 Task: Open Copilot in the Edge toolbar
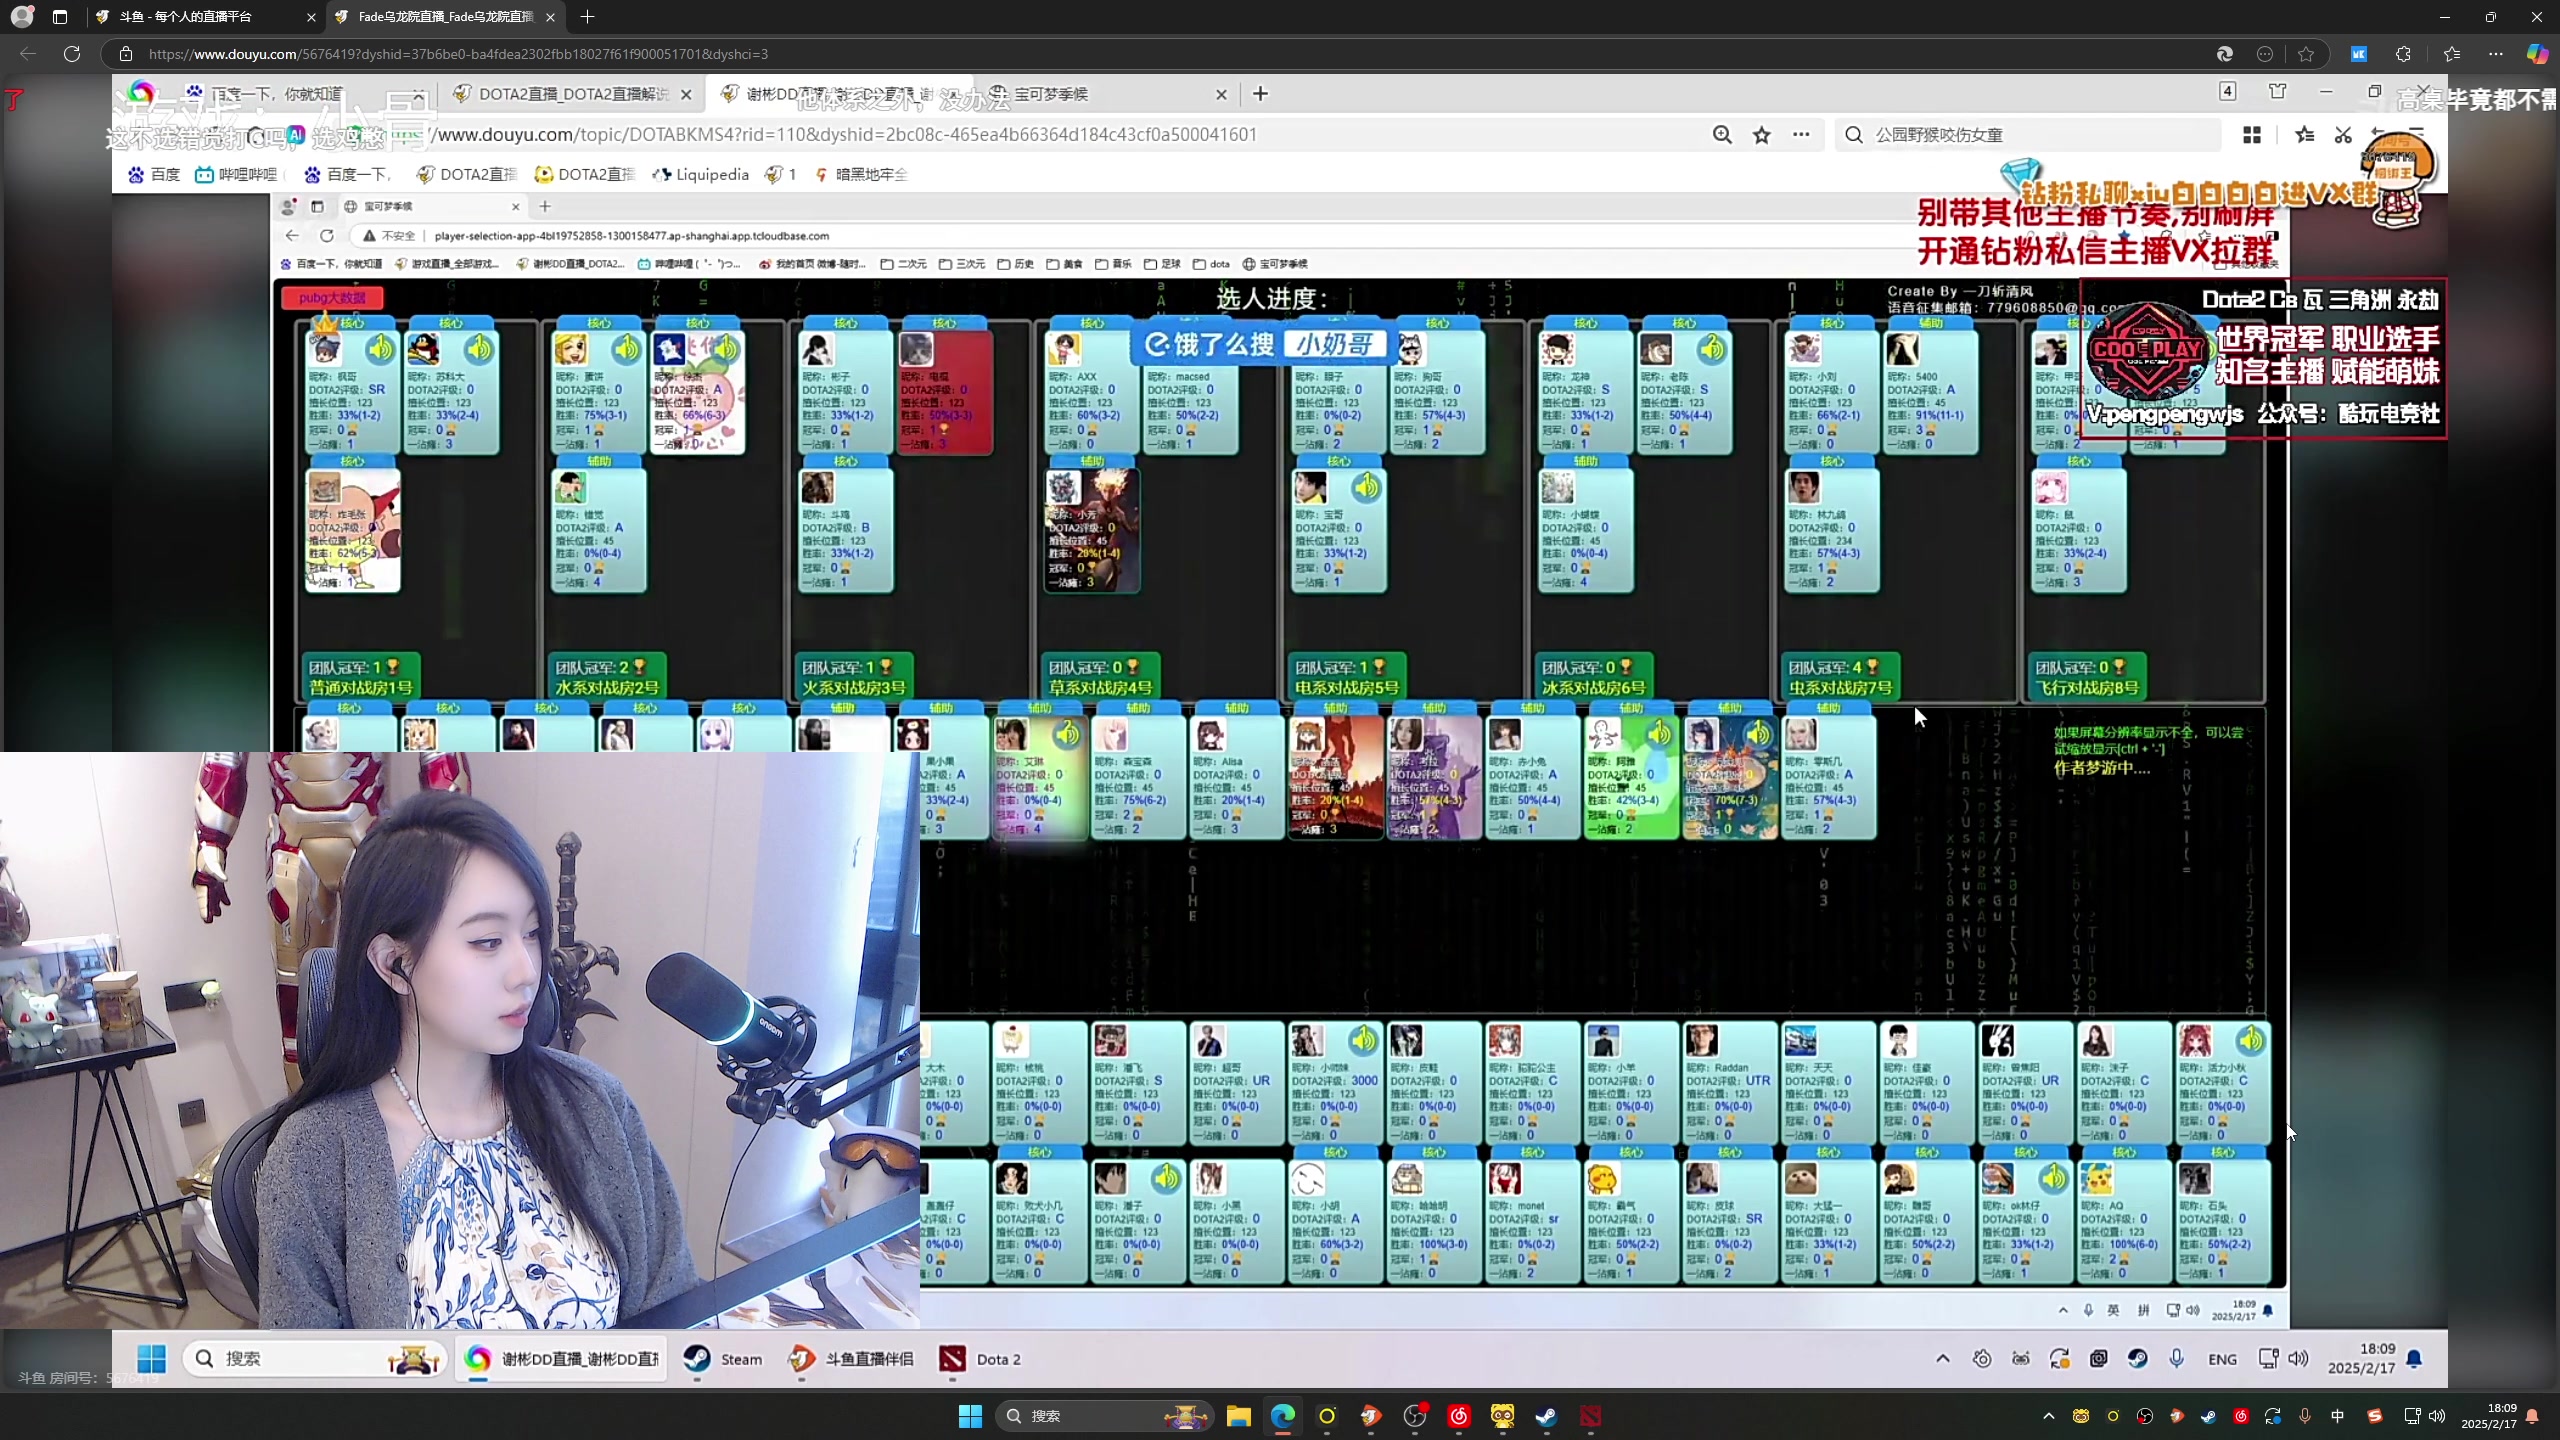[x=2536, y=54]
